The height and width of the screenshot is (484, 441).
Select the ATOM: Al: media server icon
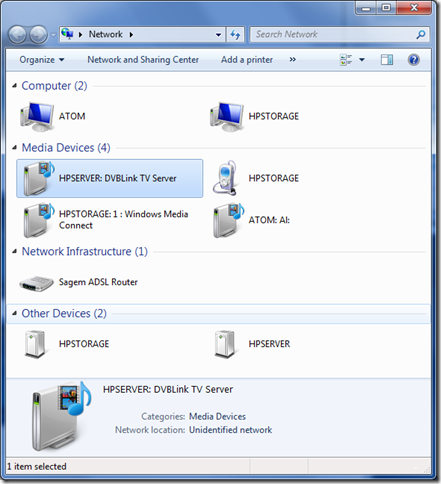point(228,220)
